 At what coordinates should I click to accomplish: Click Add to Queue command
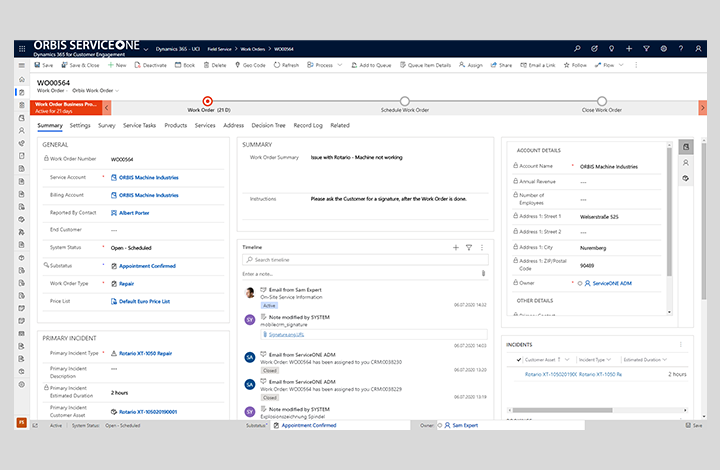(x=371, y=65)
